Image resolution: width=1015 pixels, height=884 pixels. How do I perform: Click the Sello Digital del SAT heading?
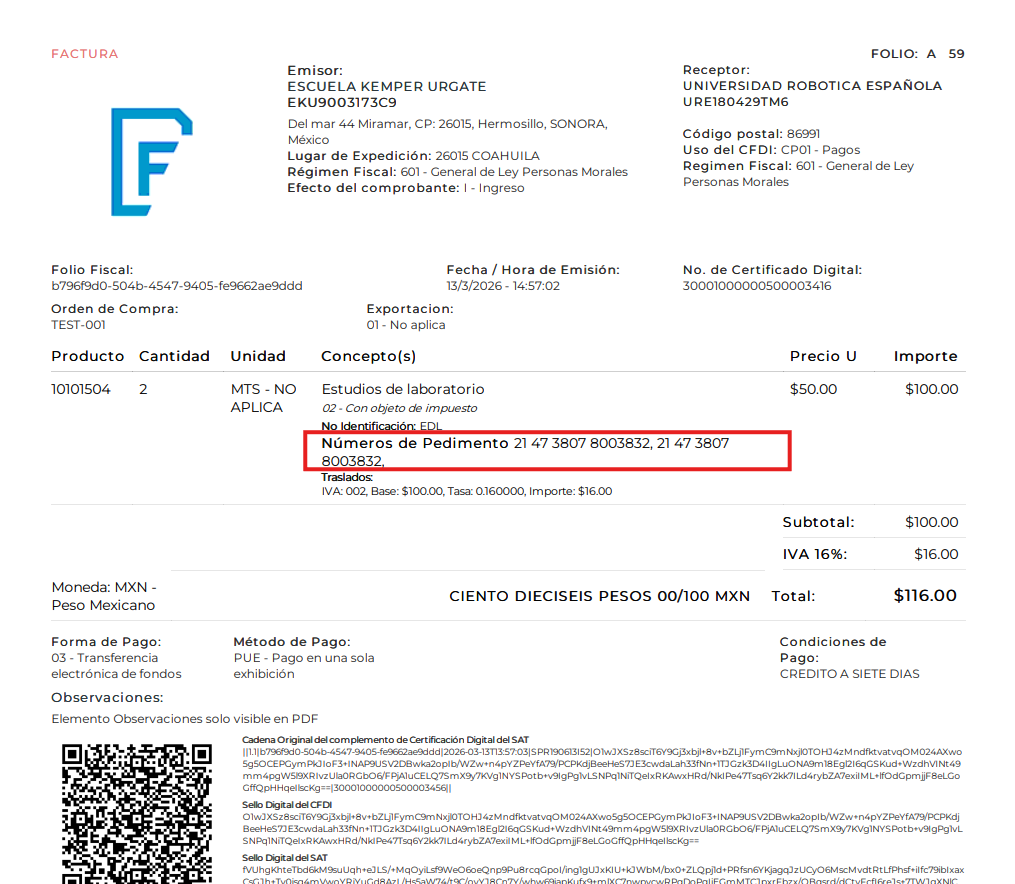pyautogui.click(x=285, y=858)
